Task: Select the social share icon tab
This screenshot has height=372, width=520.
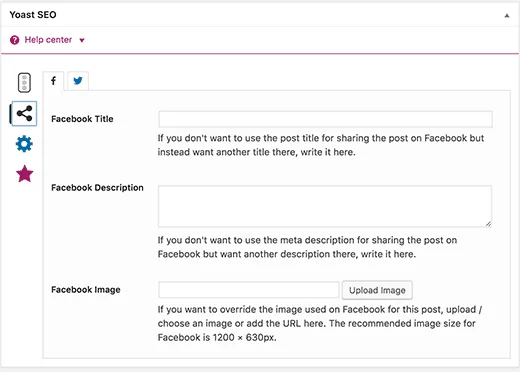Action: 24,114
